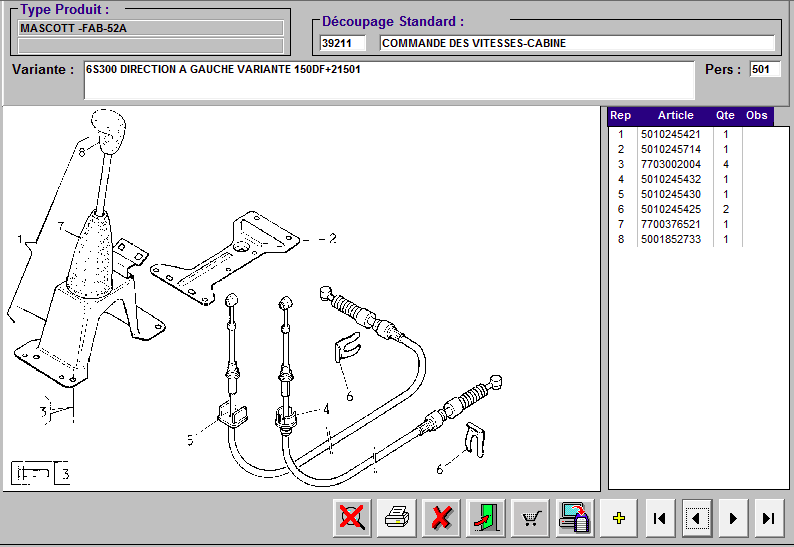The width and height of the screenshot is (794, 547).
Task: Jump to the first record
Action: (x=659, y=518)
